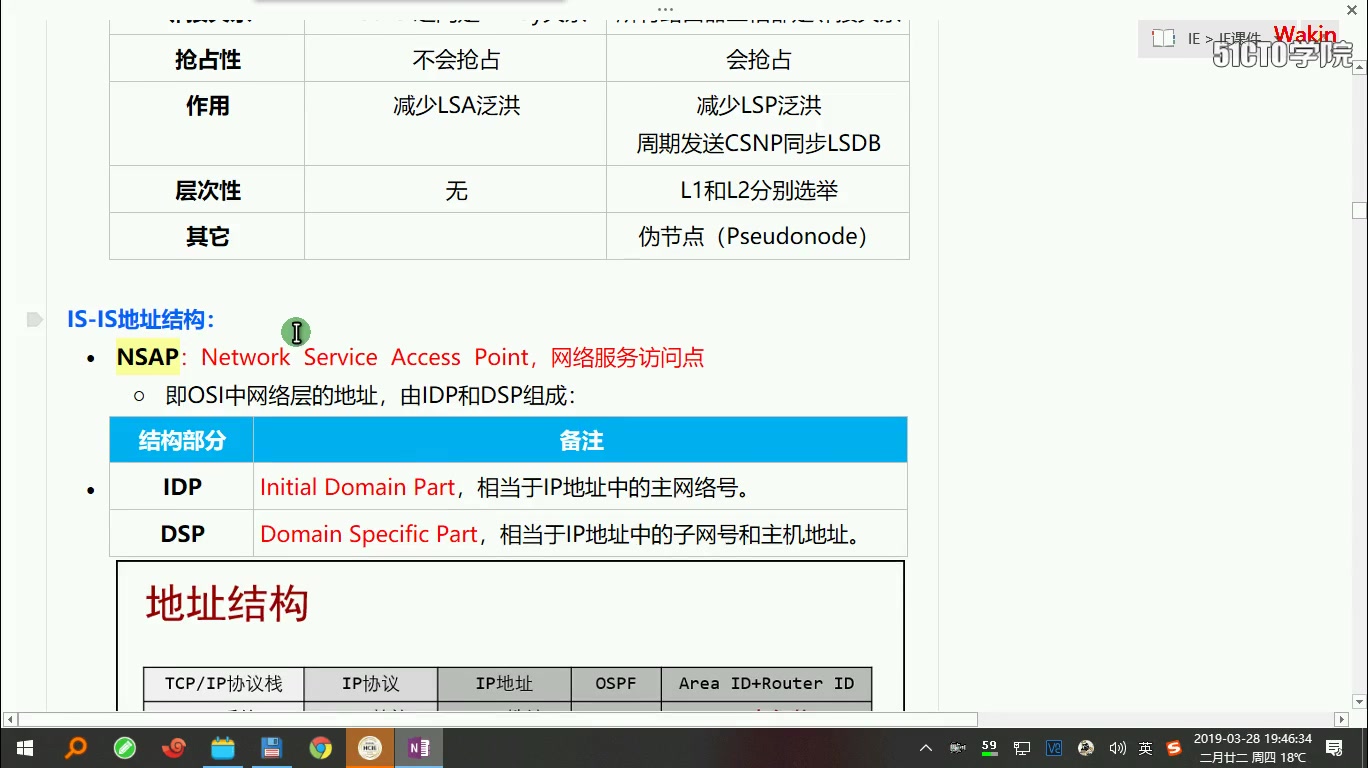Viewport: 1368px width, 768px height.
Task: Click the 'IDP' table cell
Action: [182, 487]
